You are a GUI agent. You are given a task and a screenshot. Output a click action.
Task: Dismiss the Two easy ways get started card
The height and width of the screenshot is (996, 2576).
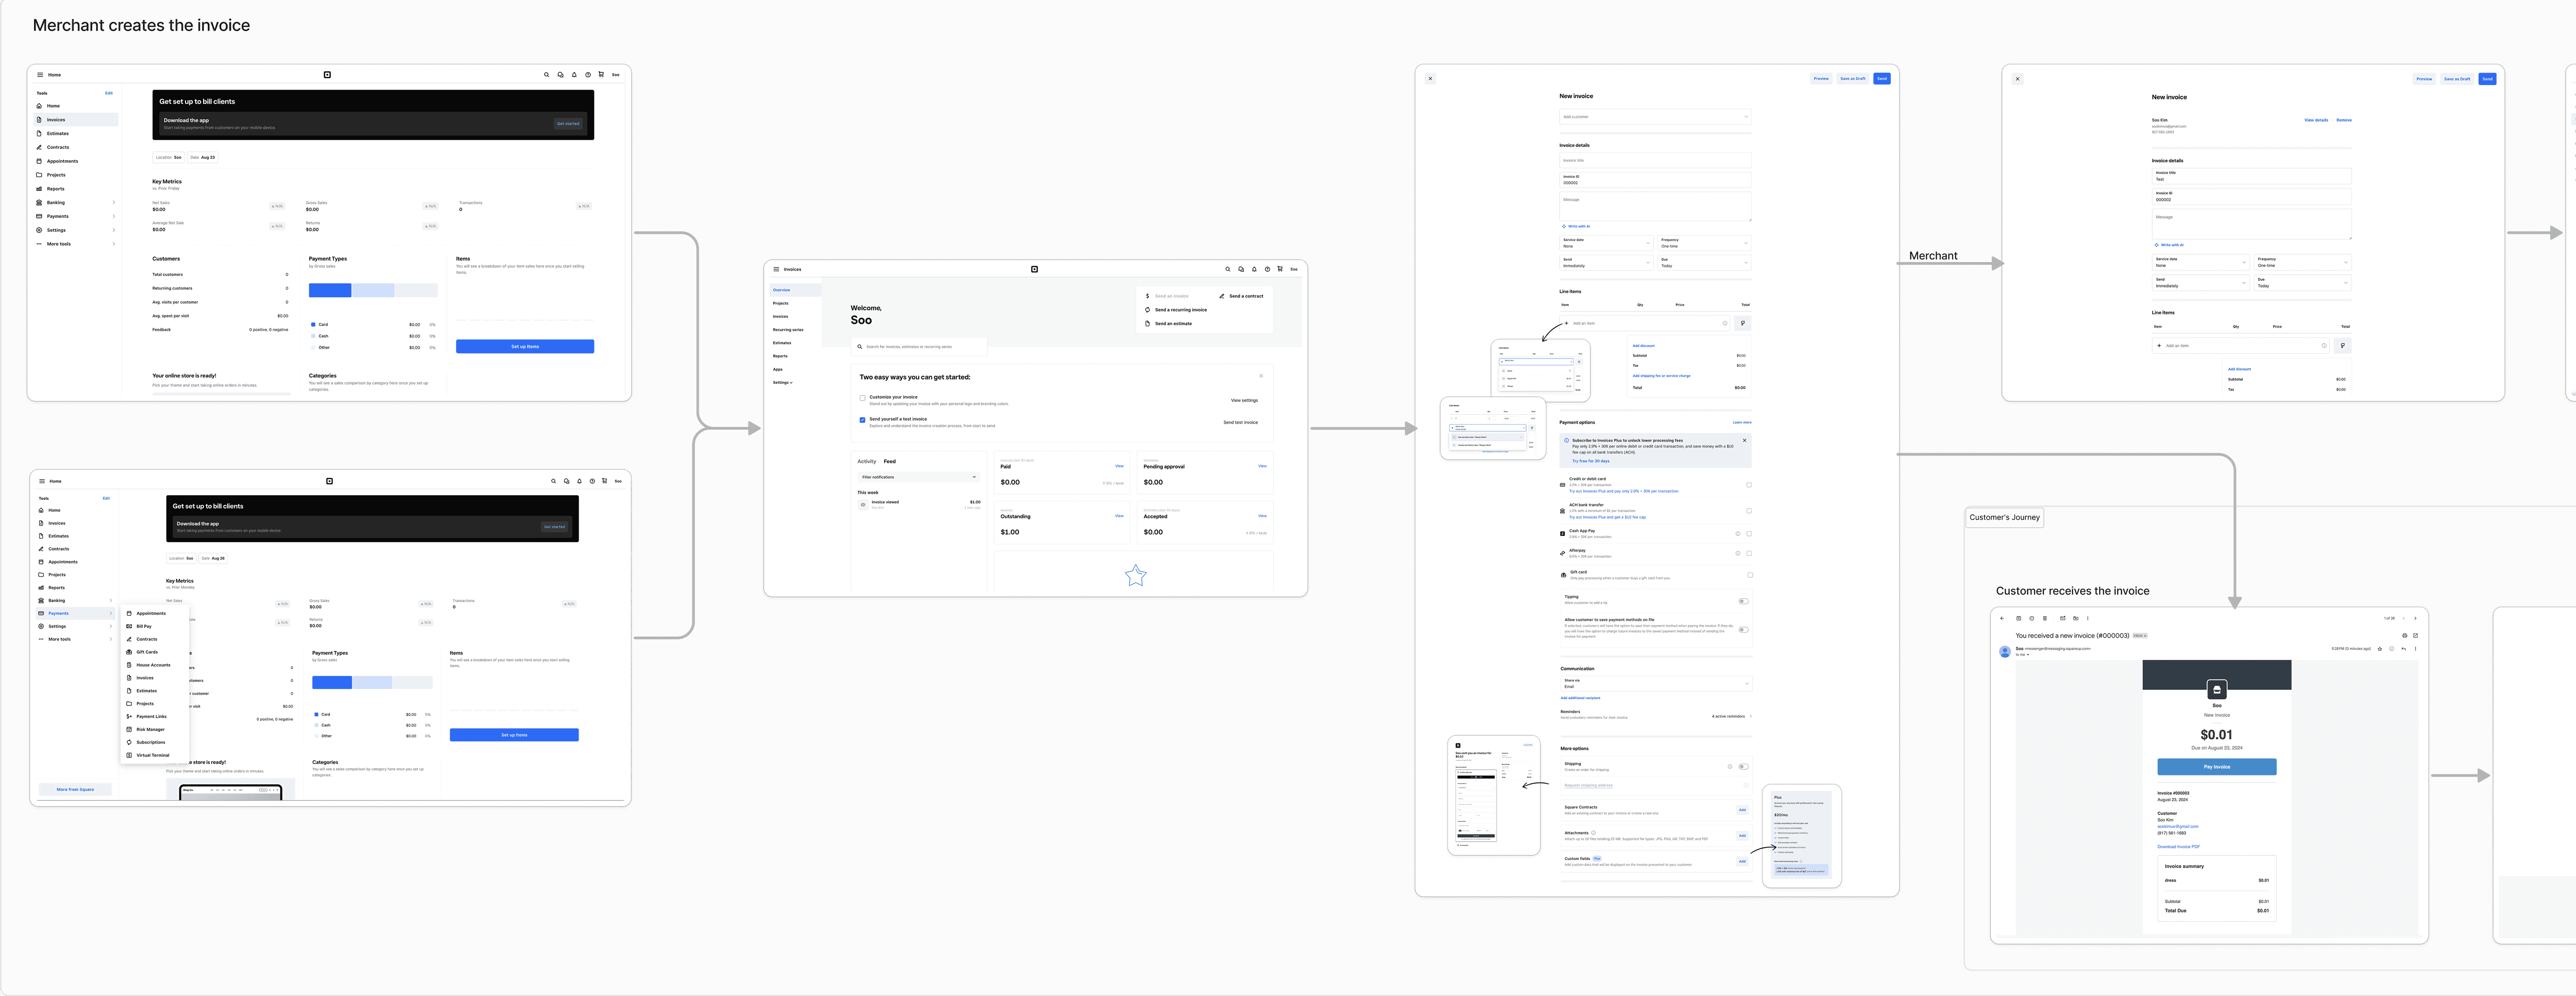click(1261, 376)
